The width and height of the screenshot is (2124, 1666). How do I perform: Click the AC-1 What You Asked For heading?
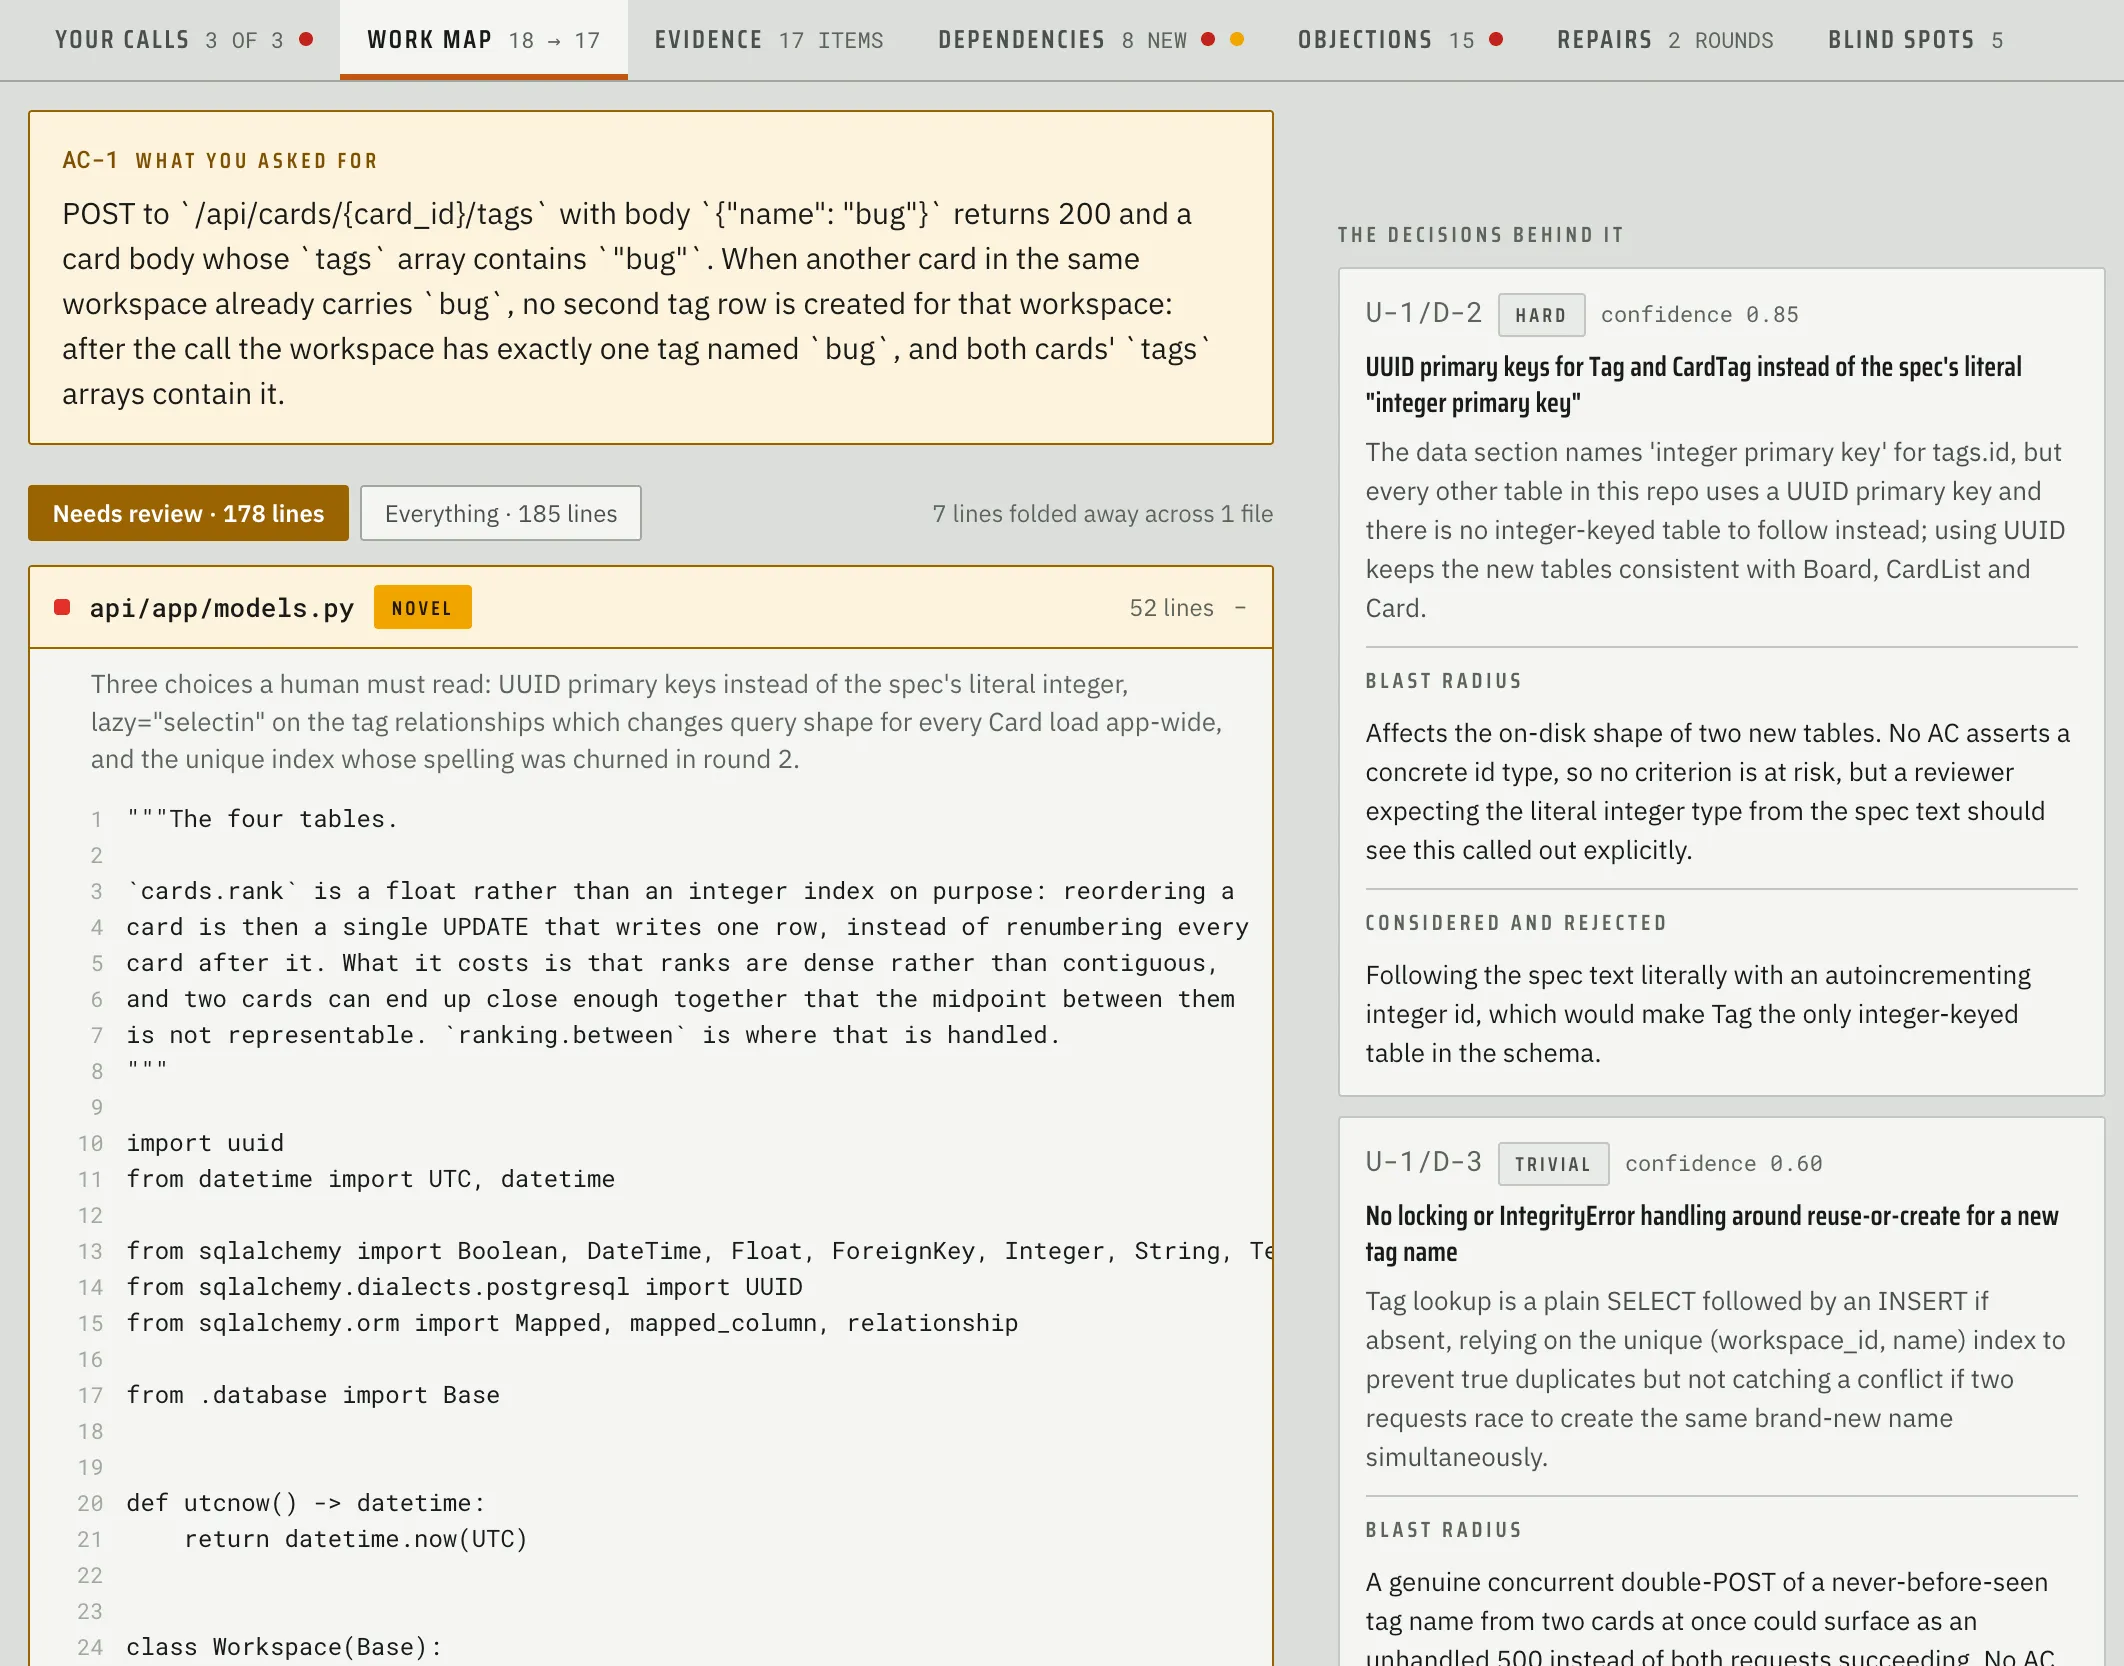pos(220,161)
